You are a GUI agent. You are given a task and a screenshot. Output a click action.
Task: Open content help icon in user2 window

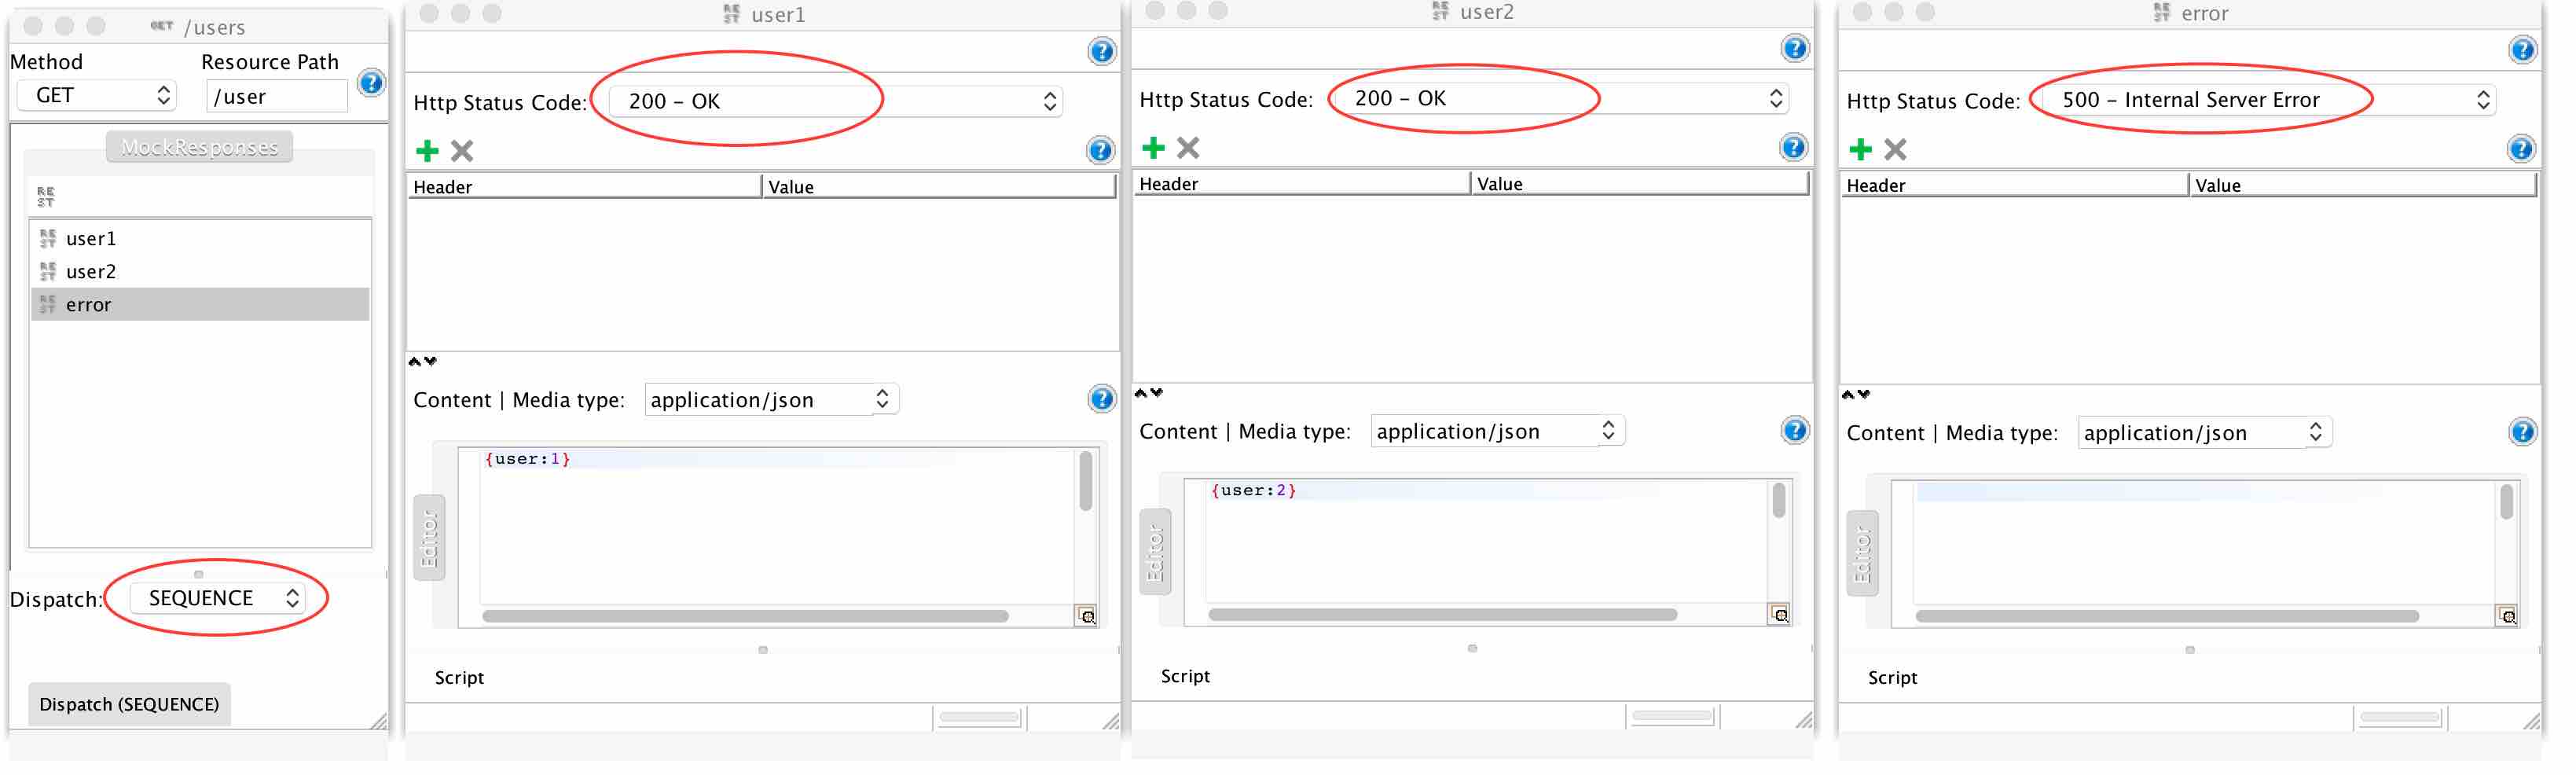1795,430
